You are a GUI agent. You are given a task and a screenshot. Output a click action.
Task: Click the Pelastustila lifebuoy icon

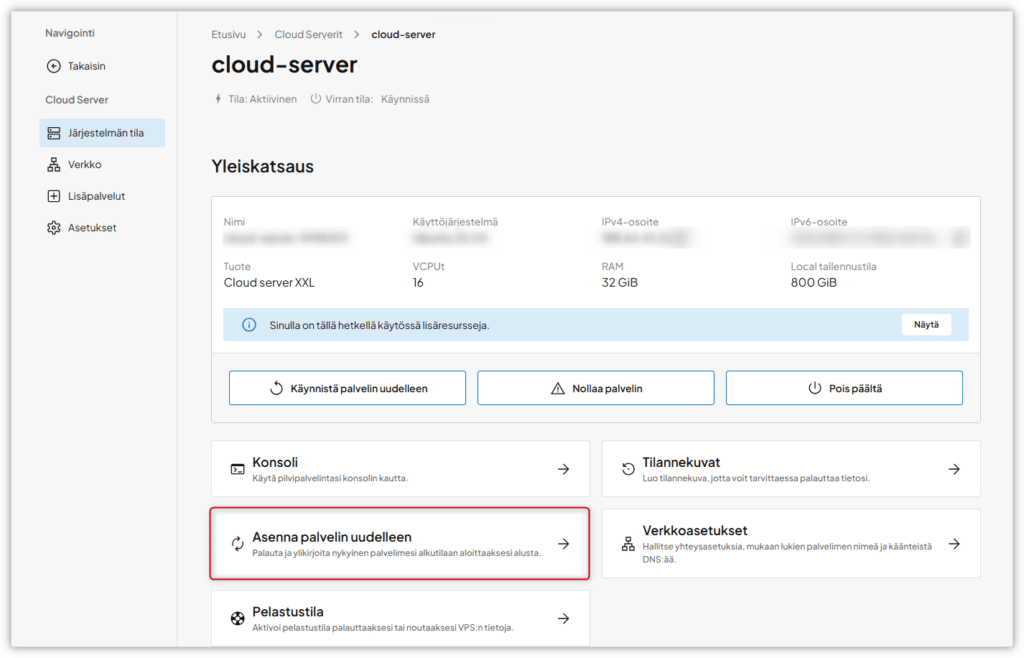pyautogui.click(x=237, y=618)
